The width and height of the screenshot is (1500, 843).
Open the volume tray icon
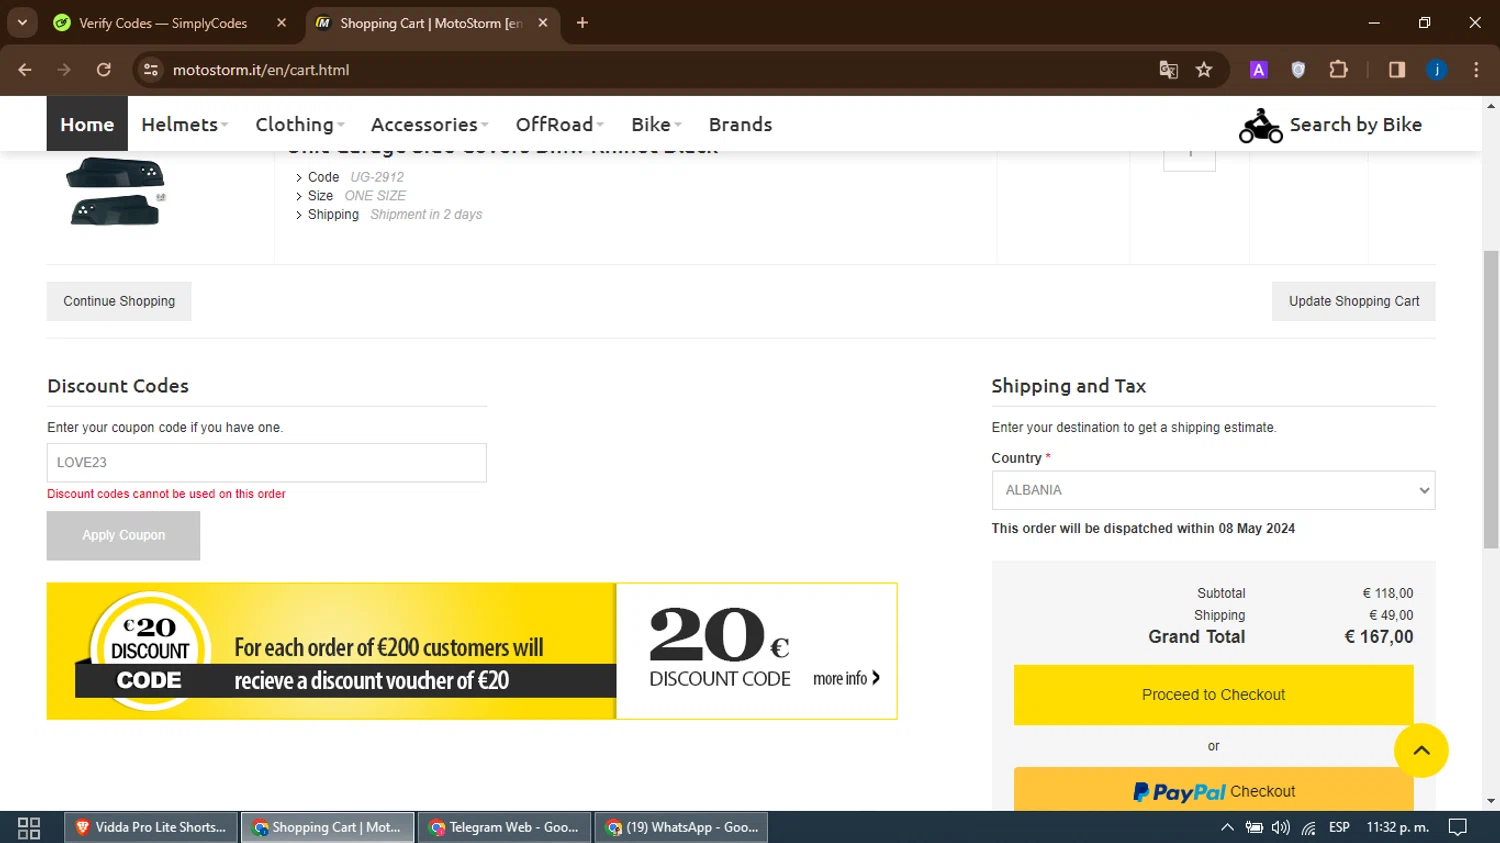point(1281,827)
